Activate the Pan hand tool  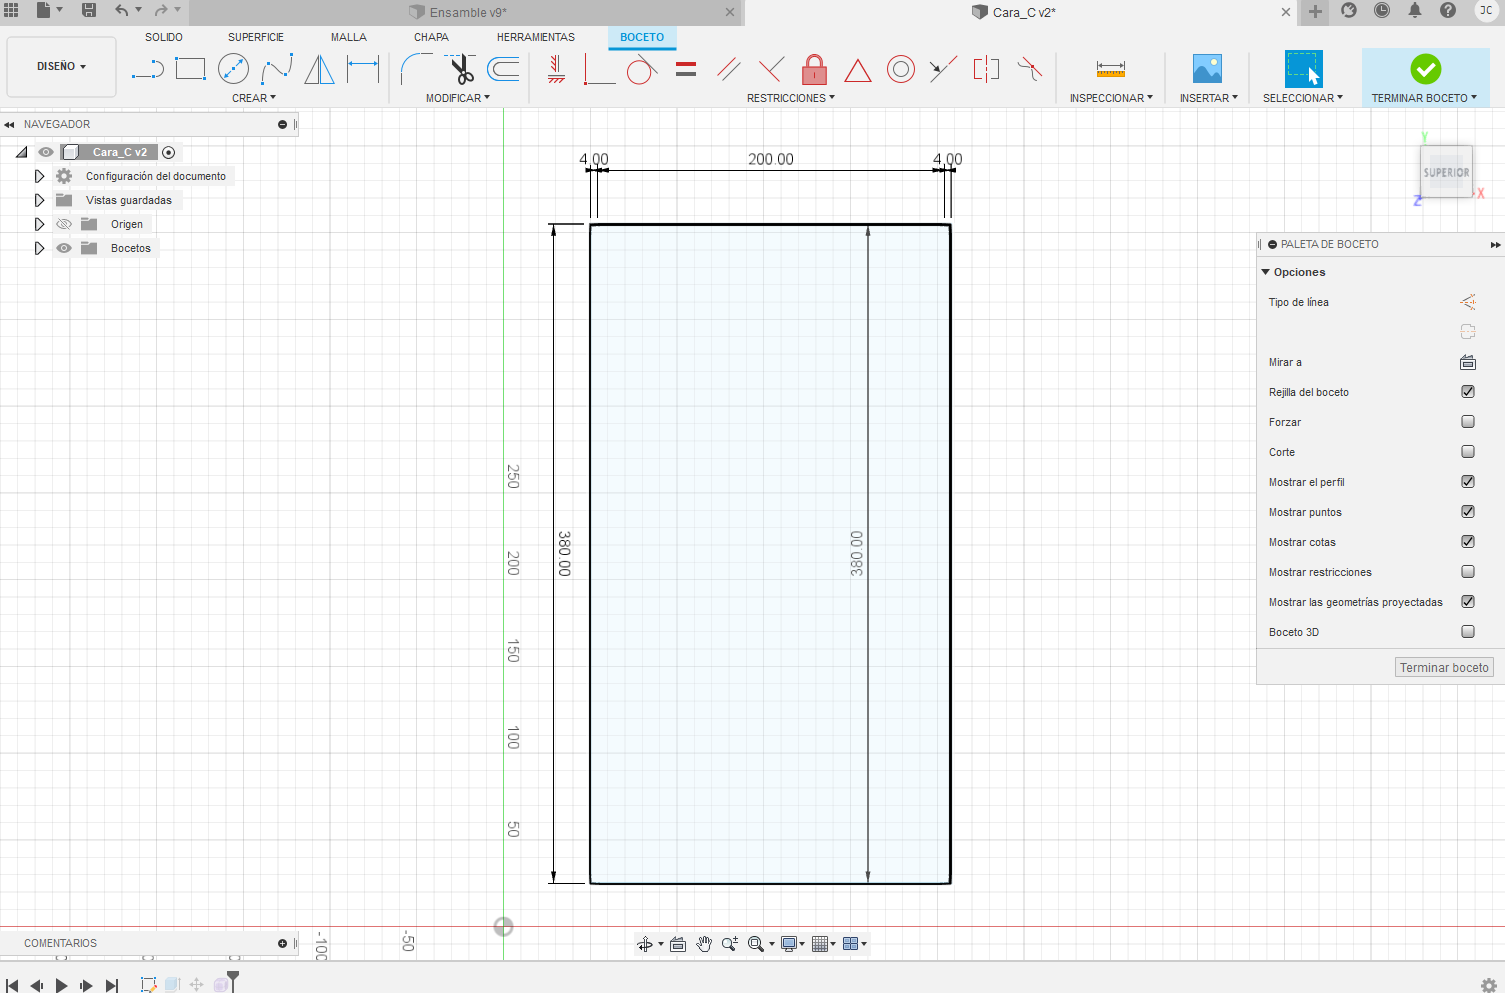(x=704, y=944)
